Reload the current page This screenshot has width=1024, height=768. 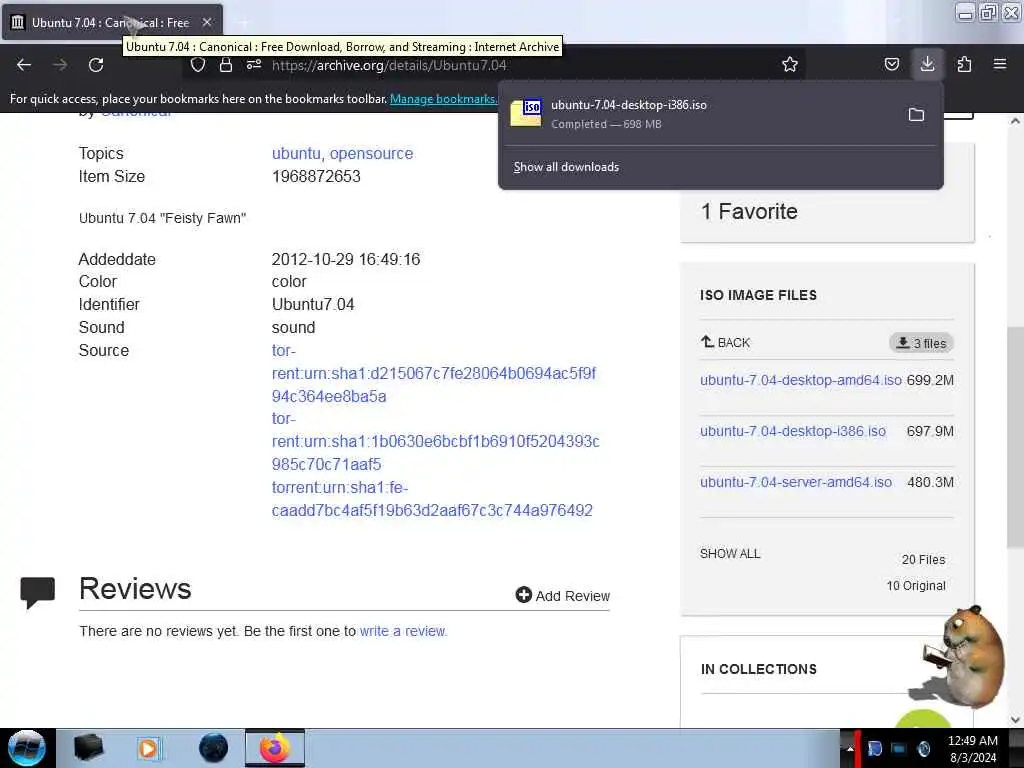(x=96, y=65)
